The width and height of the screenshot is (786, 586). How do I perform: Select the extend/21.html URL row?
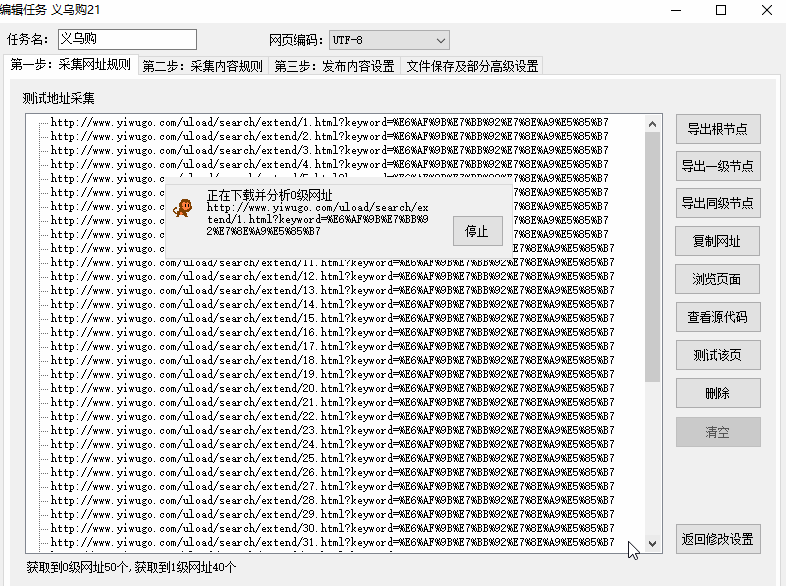coord(332,403)
